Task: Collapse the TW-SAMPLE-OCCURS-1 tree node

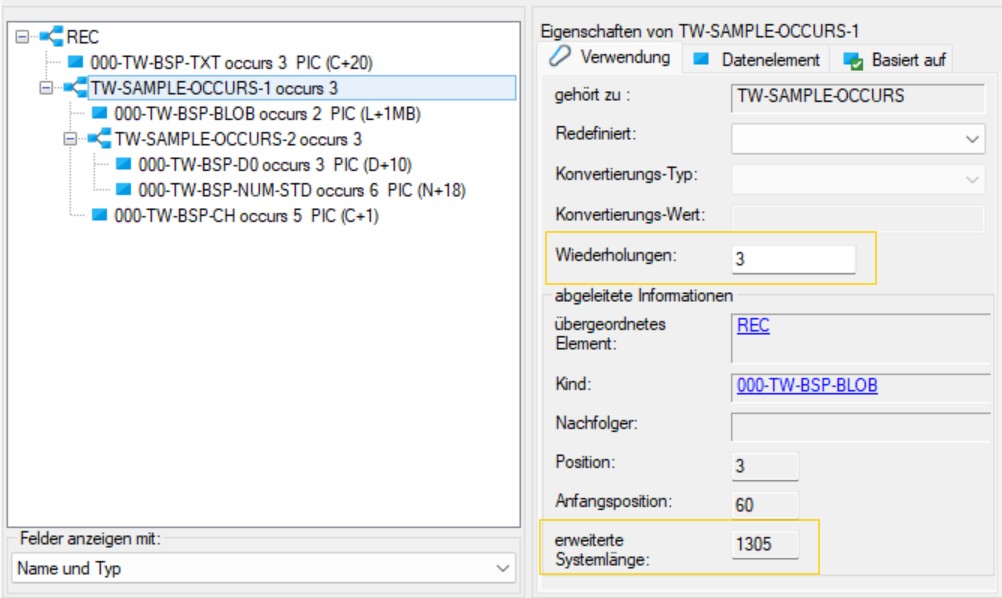Action: [46, 88]
